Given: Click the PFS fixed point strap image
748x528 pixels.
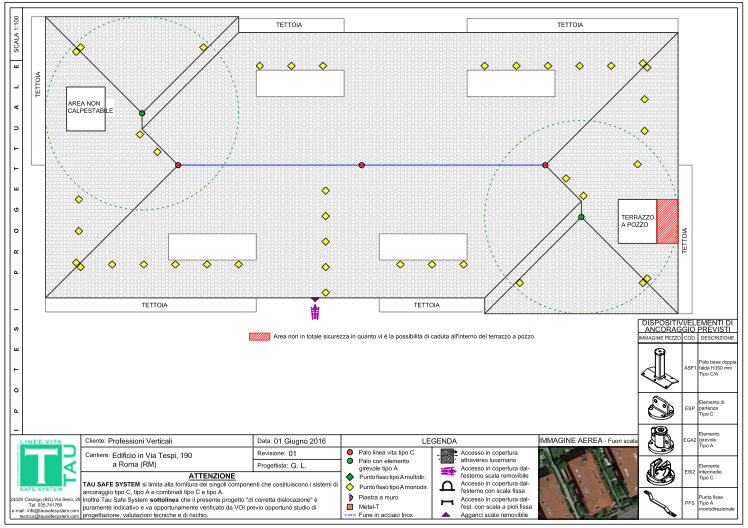Looking at the screenshot, I should click(660, 504).
